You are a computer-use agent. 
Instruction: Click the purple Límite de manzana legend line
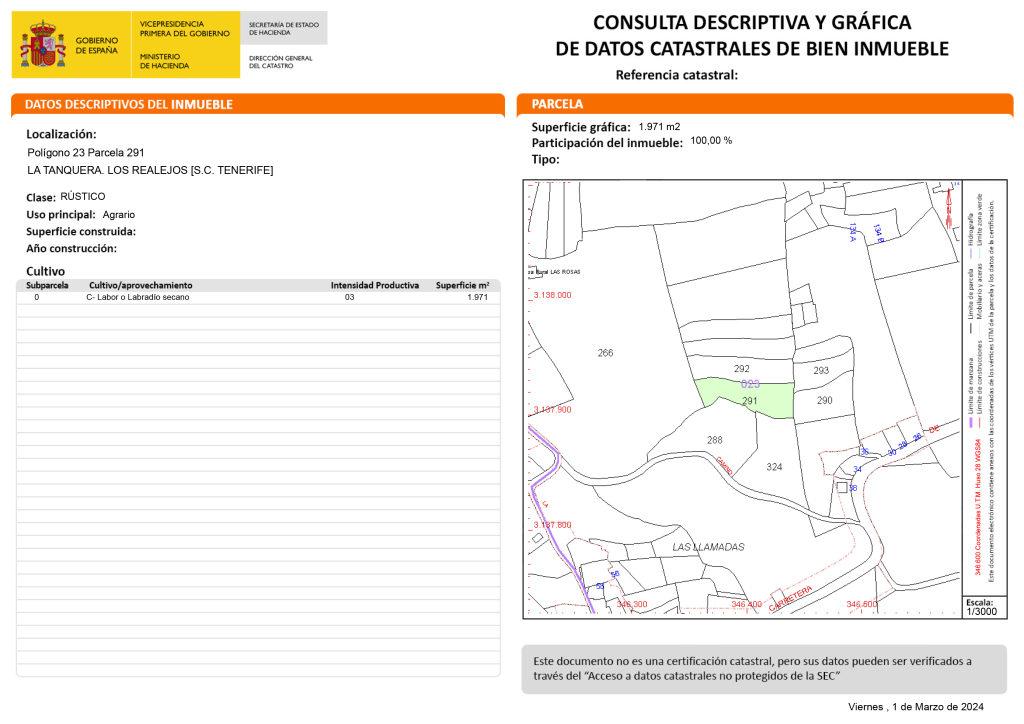click(970, 423)
